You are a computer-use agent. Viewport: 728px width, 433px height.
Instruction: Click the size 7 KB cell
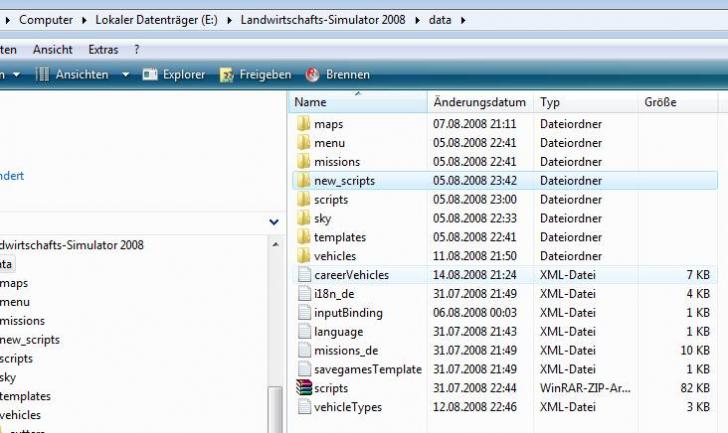pyautogui.click(x=698, y=275)
